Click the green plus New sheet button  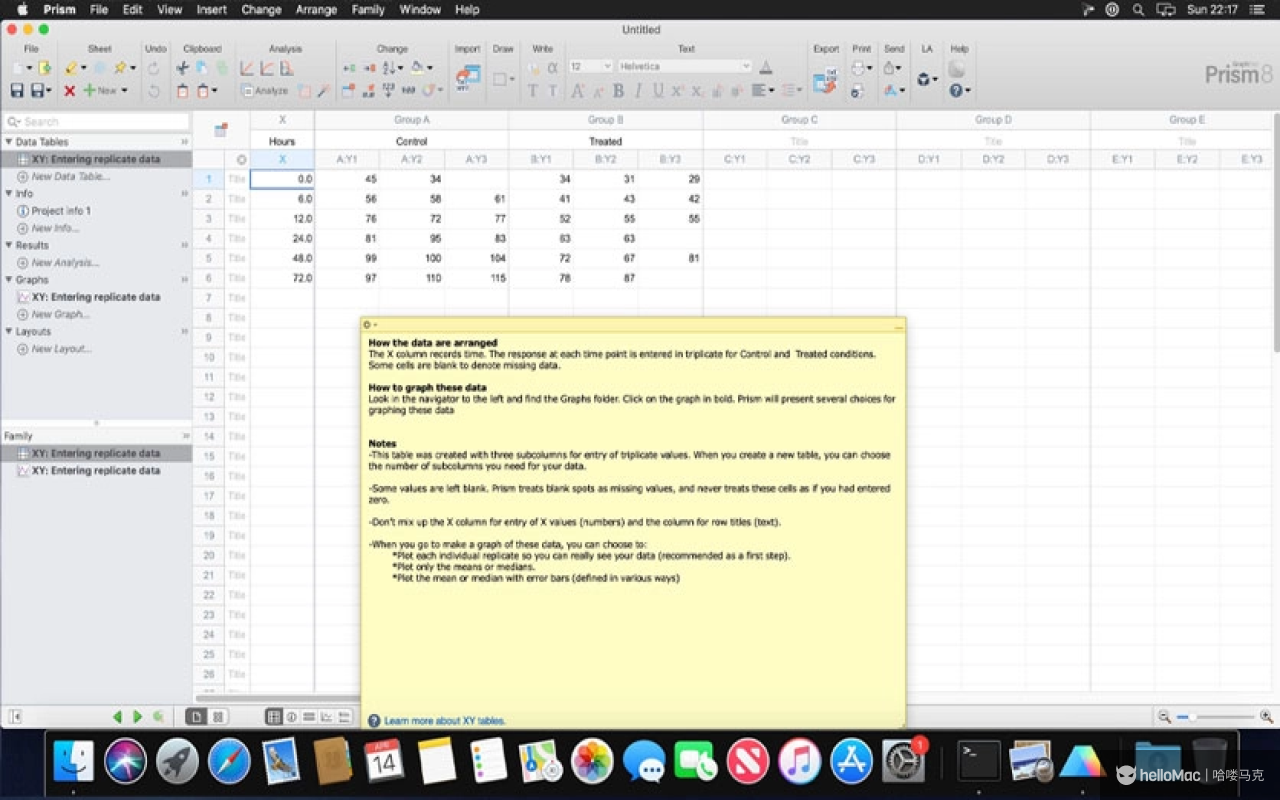(x=103, y=90)
